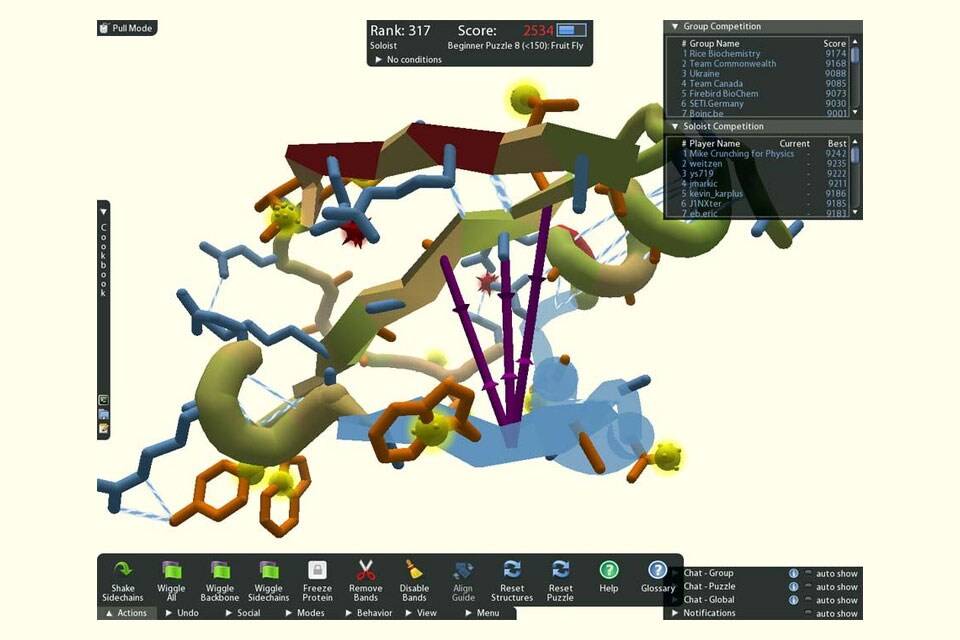This screenshot has height=640, width=960.
Task: Click the Pull Mode label
Action: click(132, 28)
